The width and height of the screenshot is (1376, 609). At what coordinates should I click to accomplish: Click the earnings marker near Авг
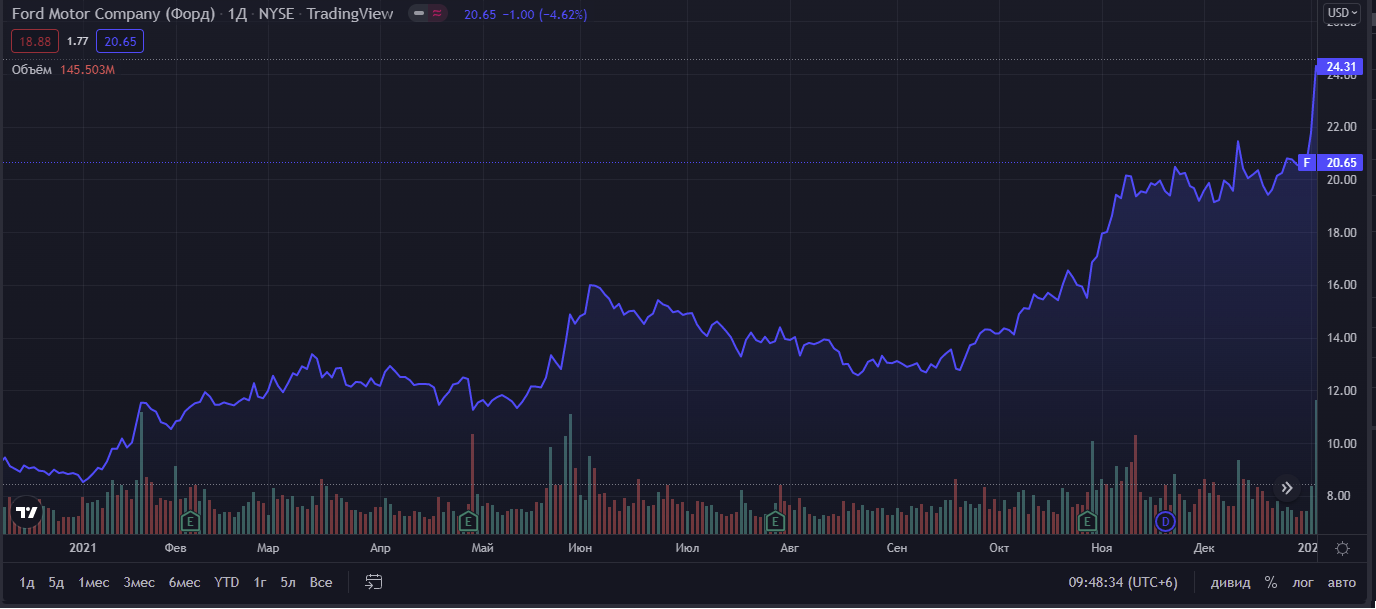774,521
